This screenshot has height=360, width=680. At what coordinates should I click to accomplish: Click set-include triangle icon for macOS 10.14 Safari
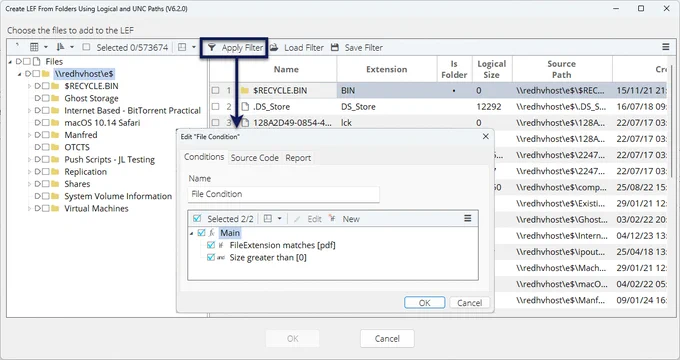[37, 123]
